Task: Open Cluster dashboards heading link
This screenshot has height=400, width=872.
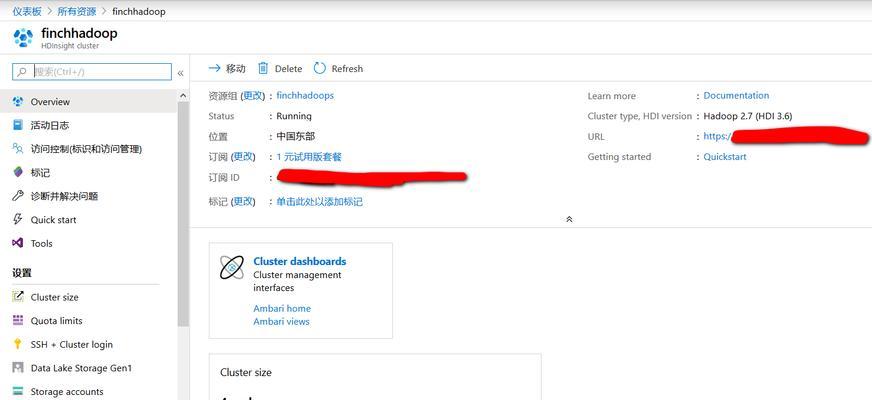Action: tap(299, 261)
